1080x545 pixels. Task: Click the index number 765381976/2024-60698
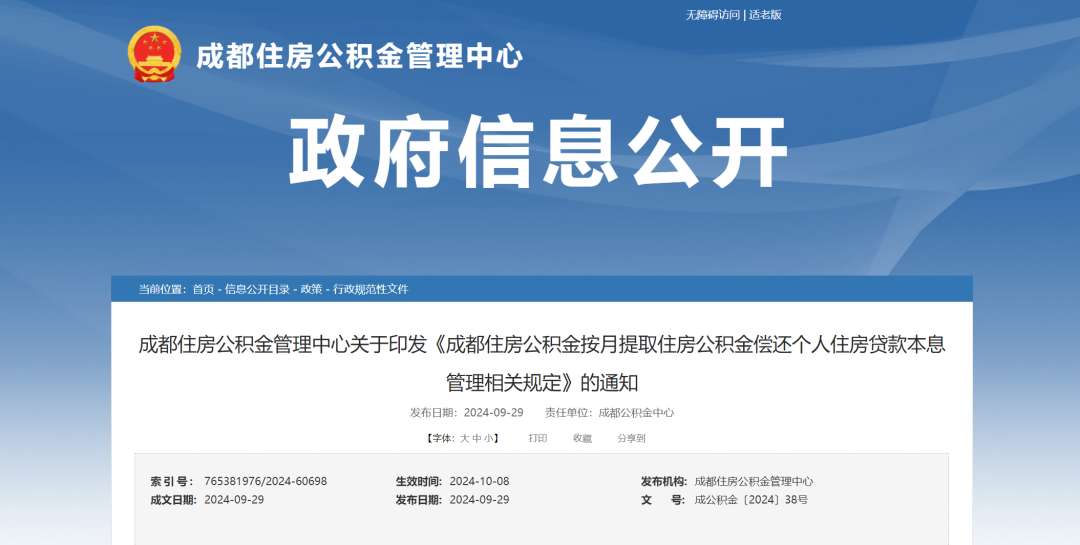tap(266, 481)
